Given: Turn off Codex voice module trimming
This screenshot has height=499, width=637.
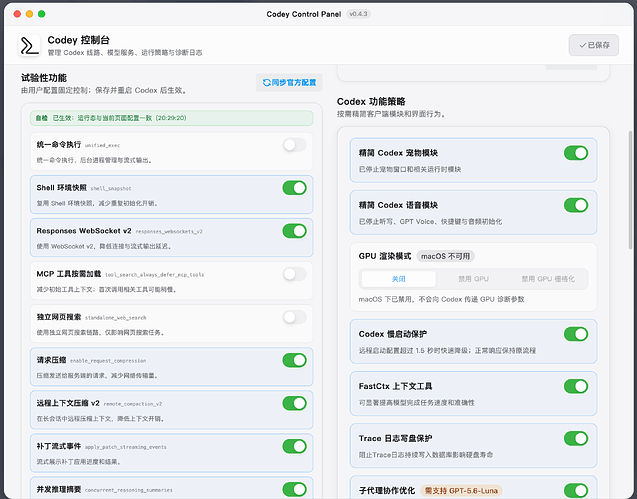Looking at the screenshot, I should (576, 205).
